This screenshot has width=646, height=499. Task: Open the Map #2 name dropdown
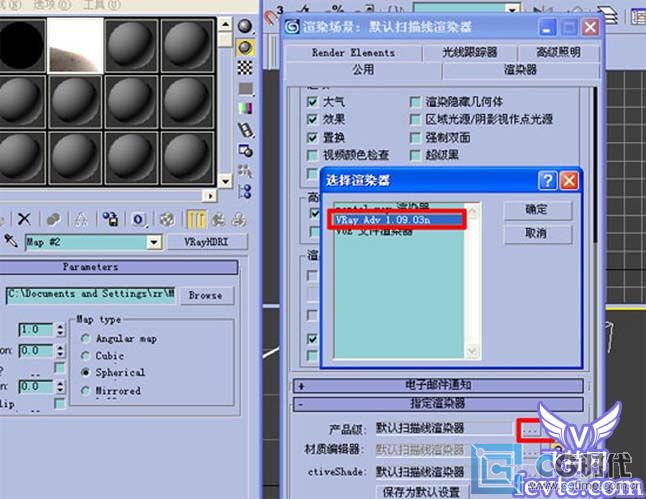pyautogui.click(x=154, y=242)
